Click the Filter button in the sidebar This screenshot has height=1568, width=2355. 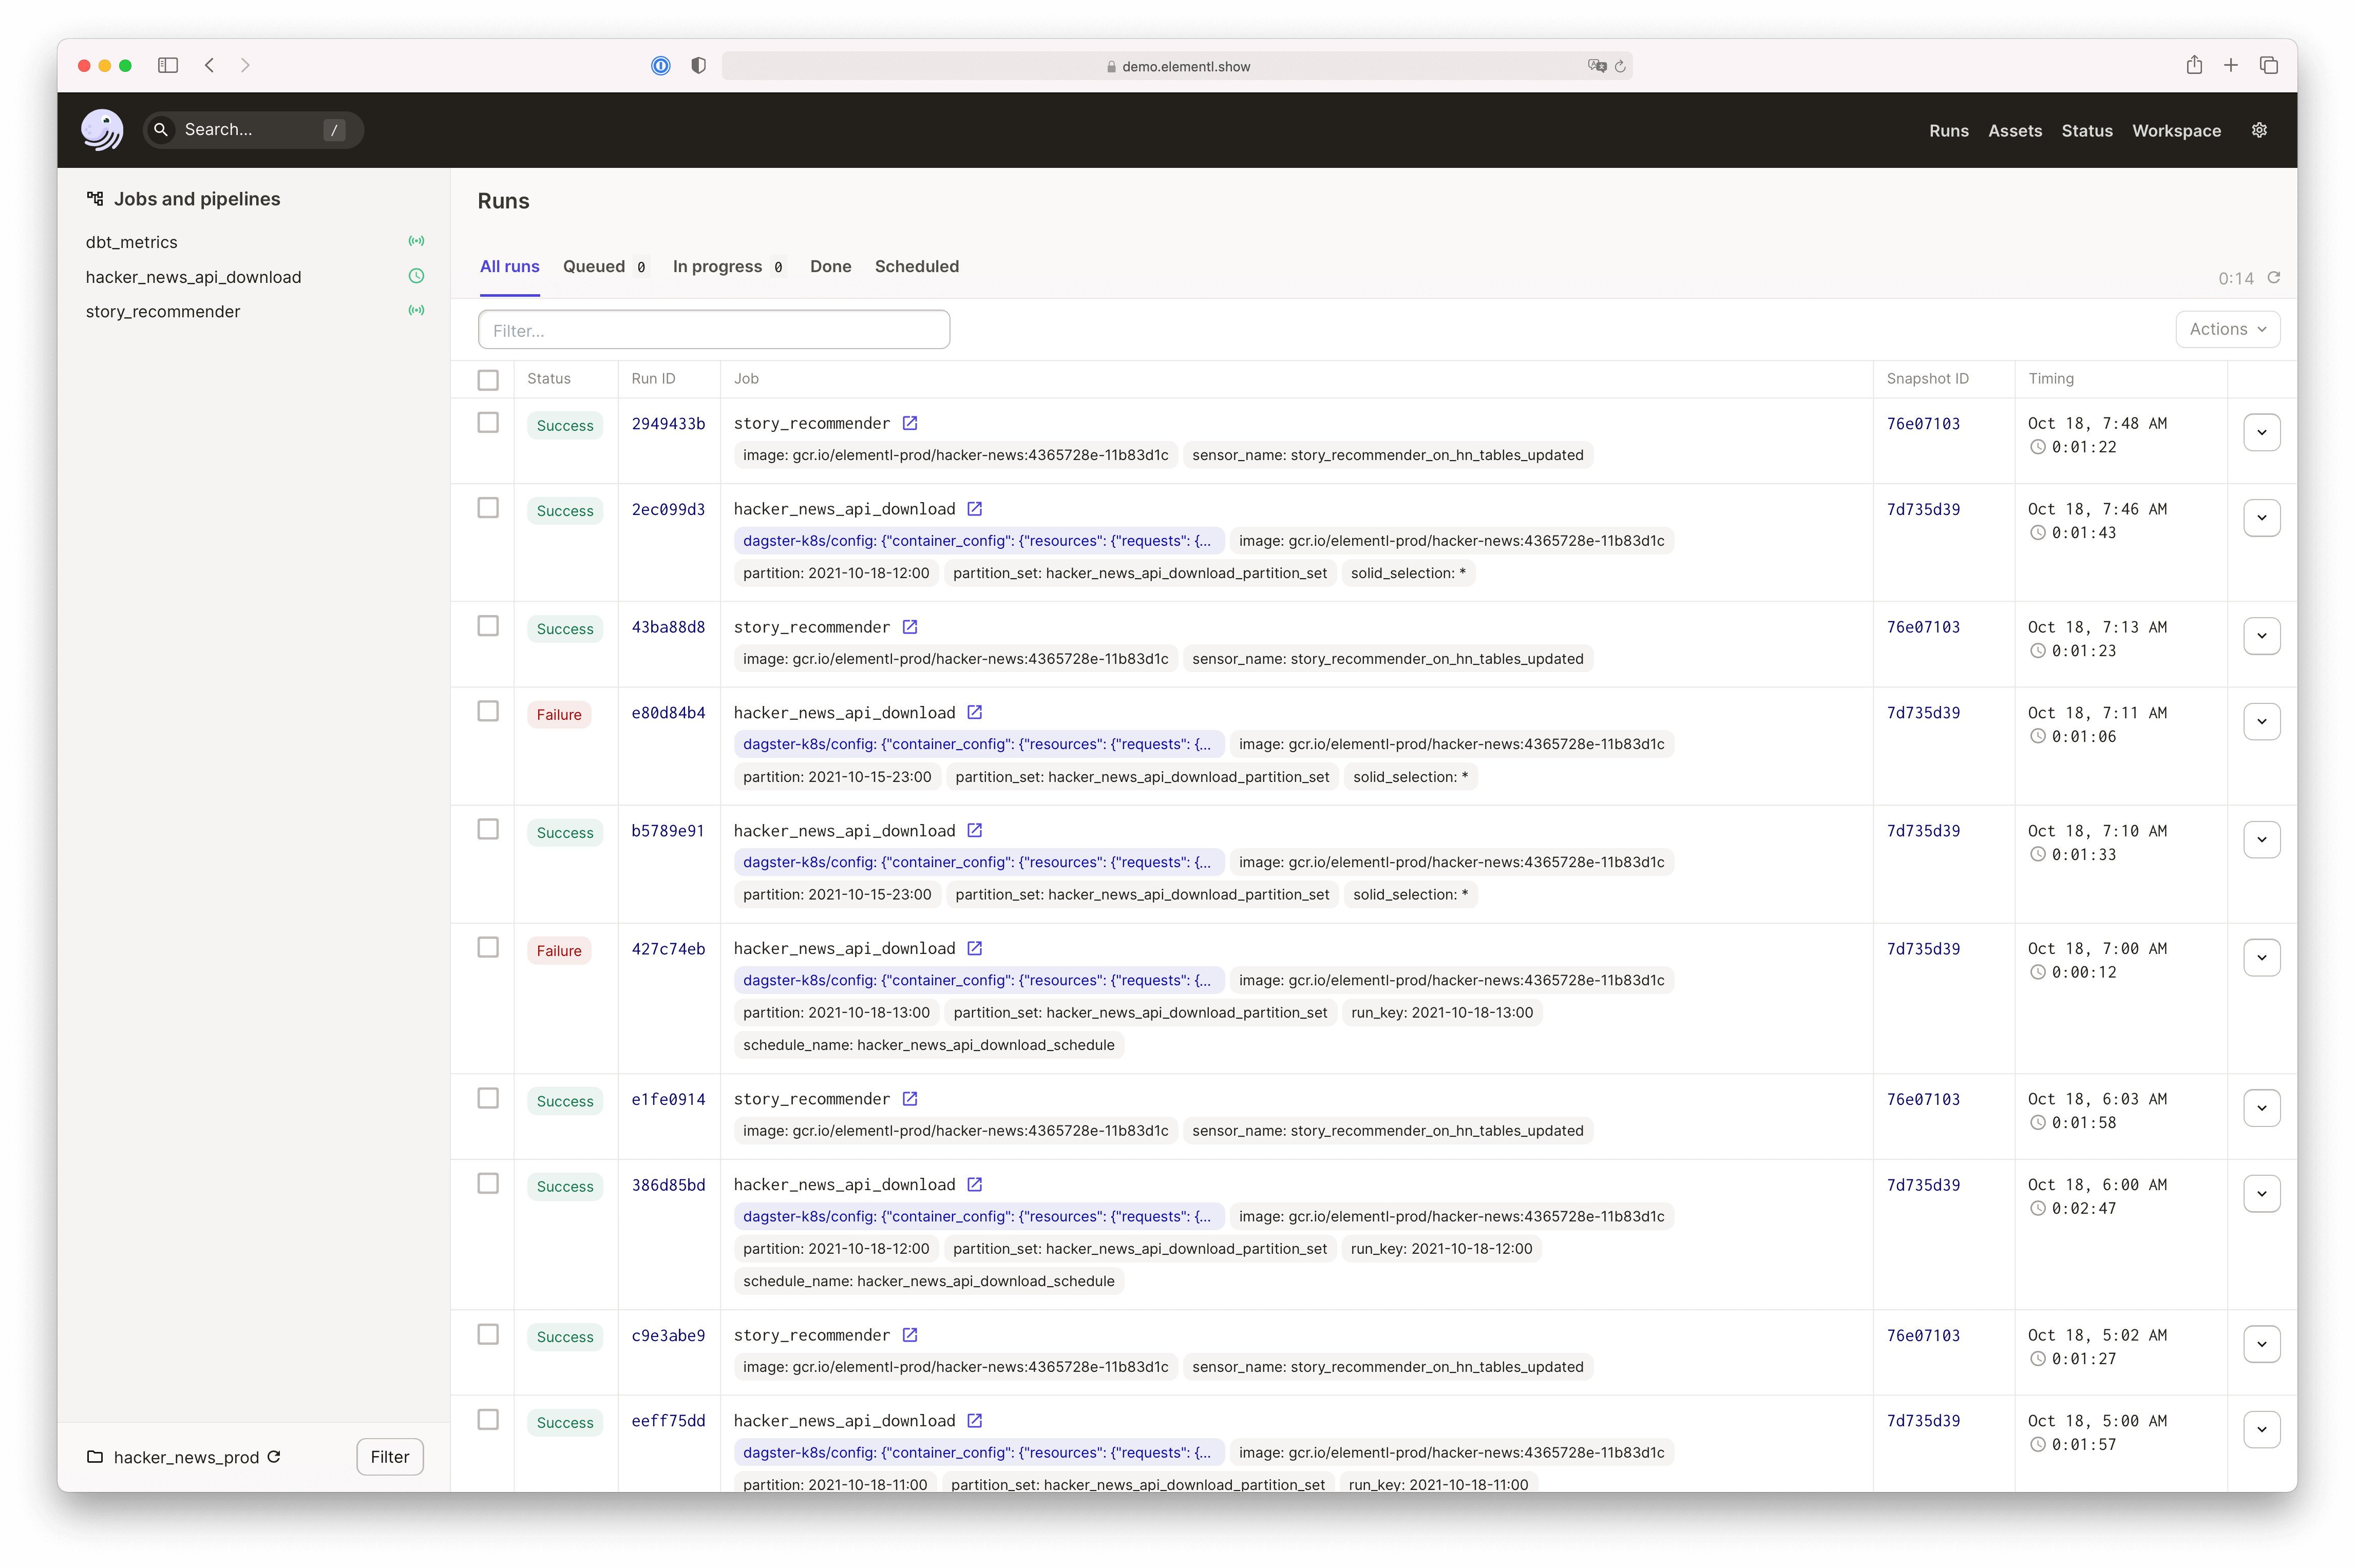click(x=389, y=1457)
